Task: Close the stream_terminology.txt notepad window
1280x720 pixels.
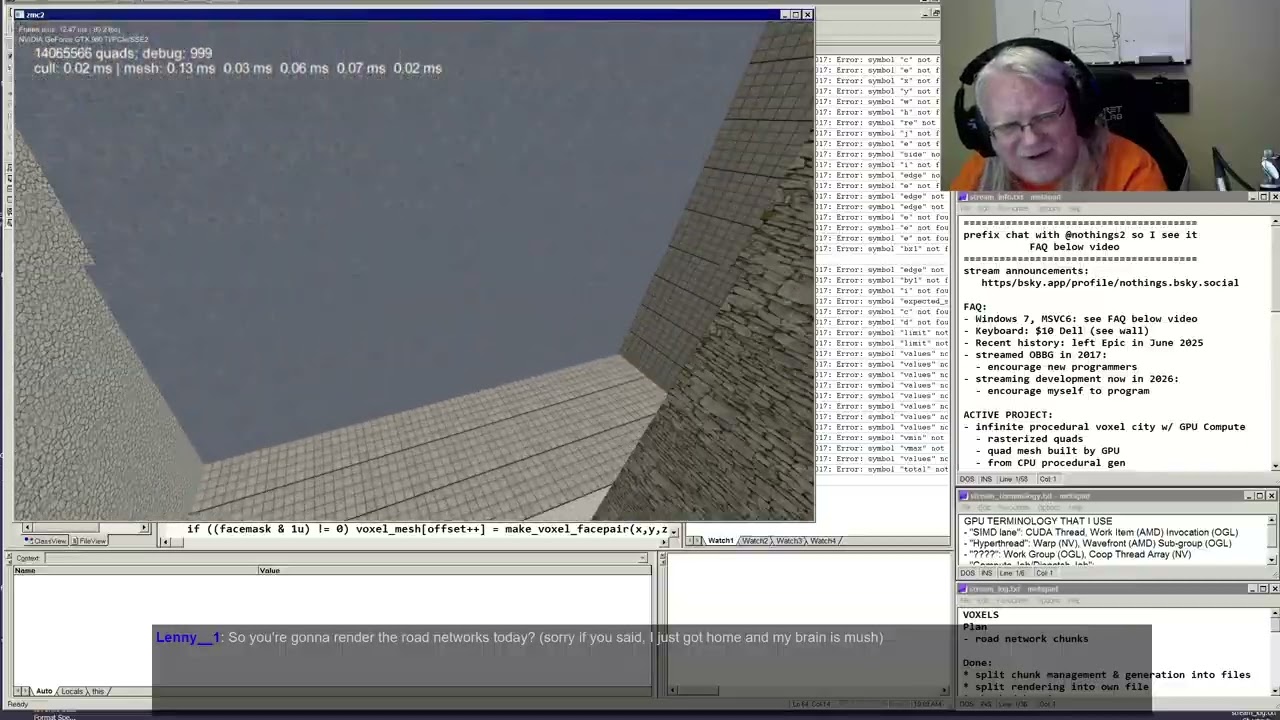Action: [1271, 496]
